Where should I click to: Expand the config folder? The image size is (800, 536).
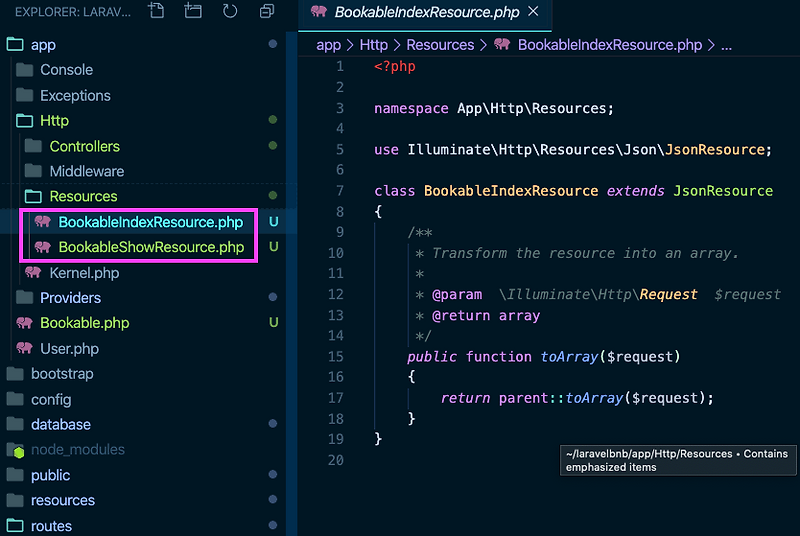[x=143, y=399]
